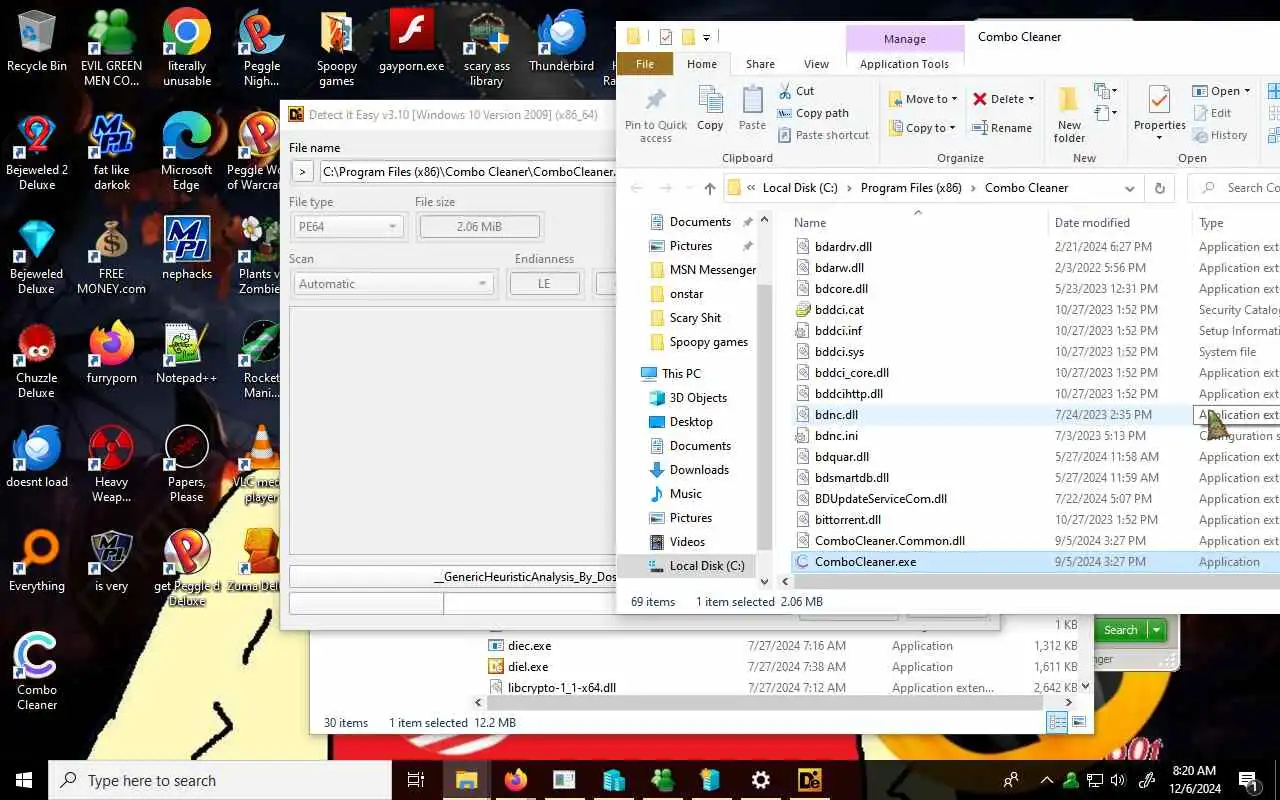1280x800 pixels.
Task: Click Local Disk (C:) in breadcrumb path
Action: point(799,188)
